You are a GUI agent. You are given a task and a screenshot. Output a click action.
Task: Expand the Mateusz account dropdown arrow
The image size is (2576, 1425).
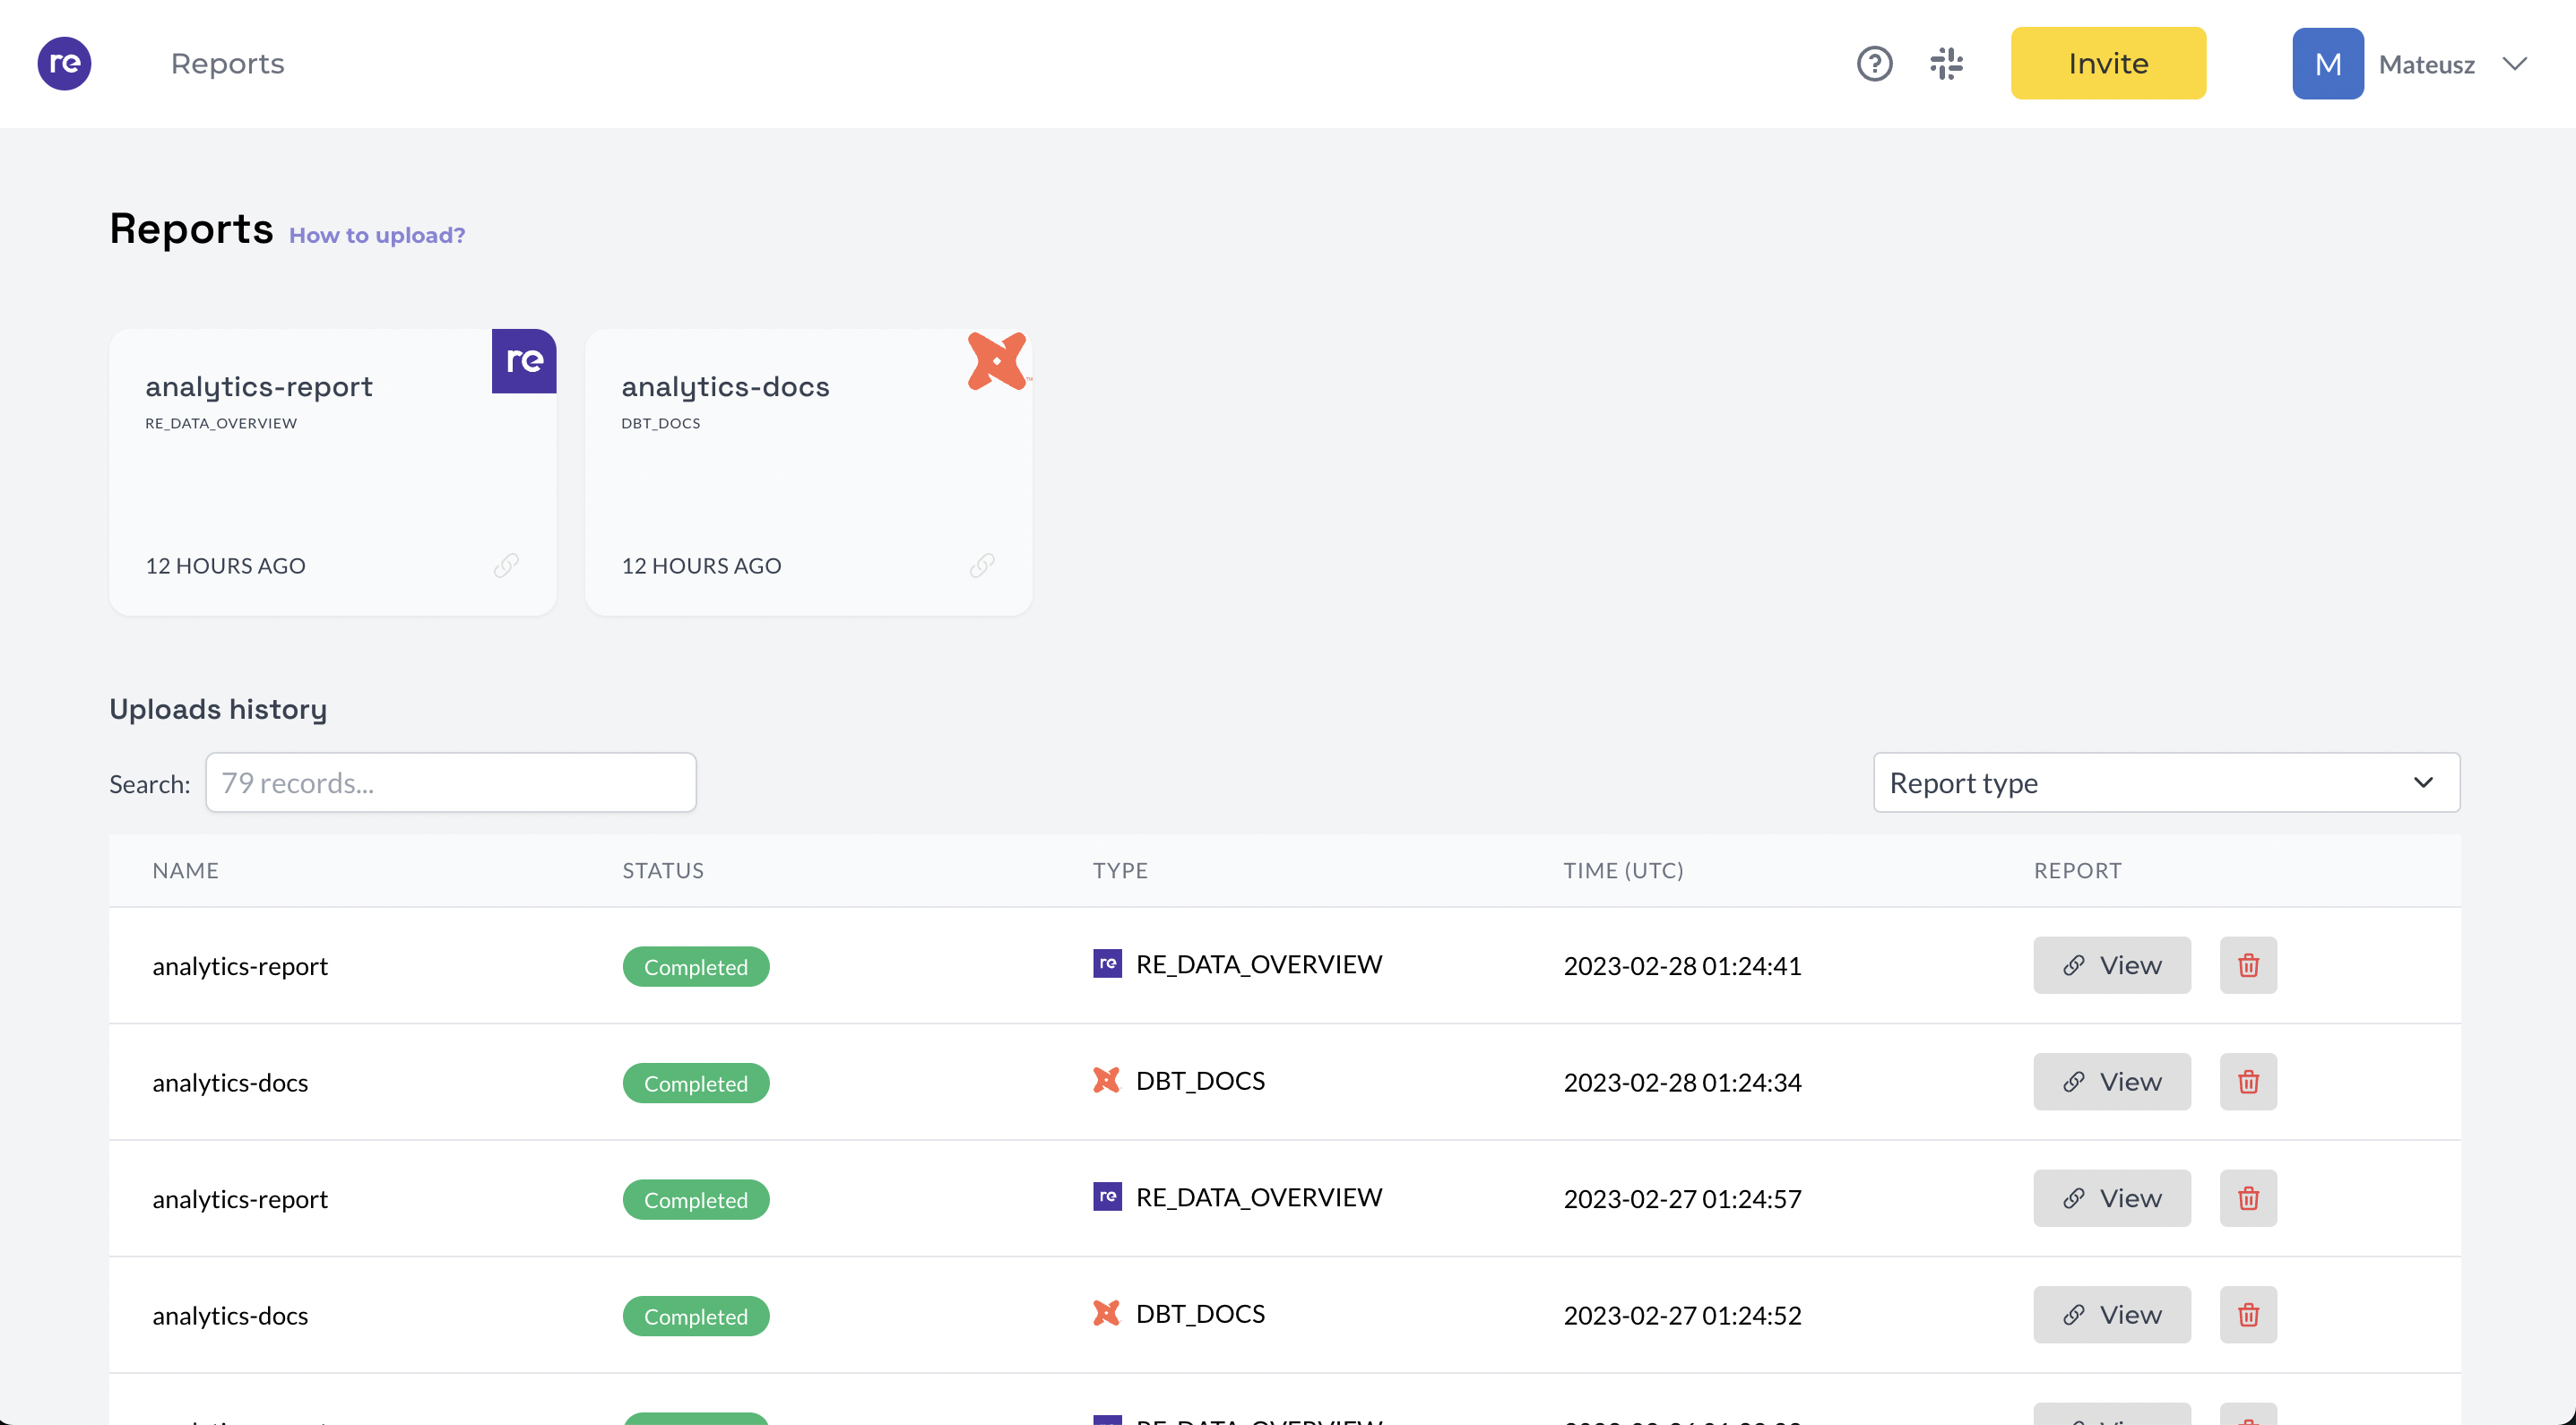(x=2515, y=64)
